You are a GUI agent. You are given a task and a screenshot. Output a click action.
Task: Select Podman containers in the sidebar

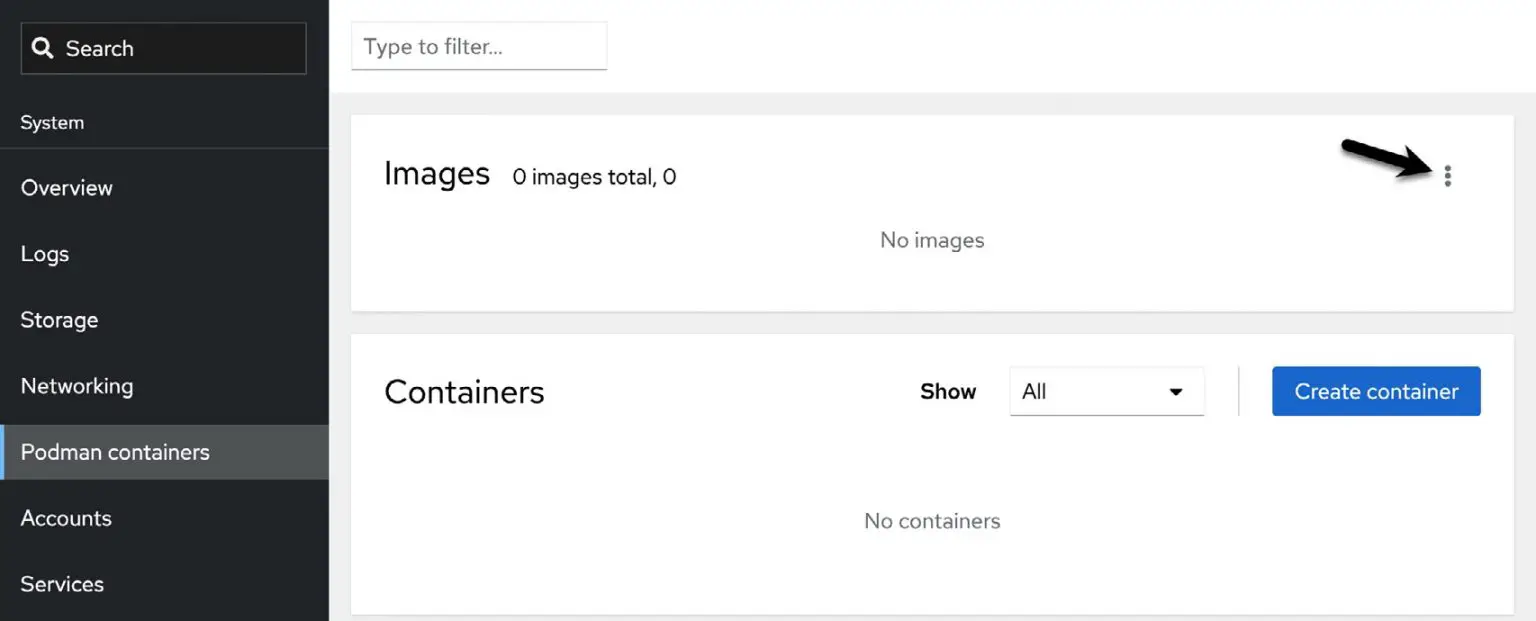(x=115, y=452)
